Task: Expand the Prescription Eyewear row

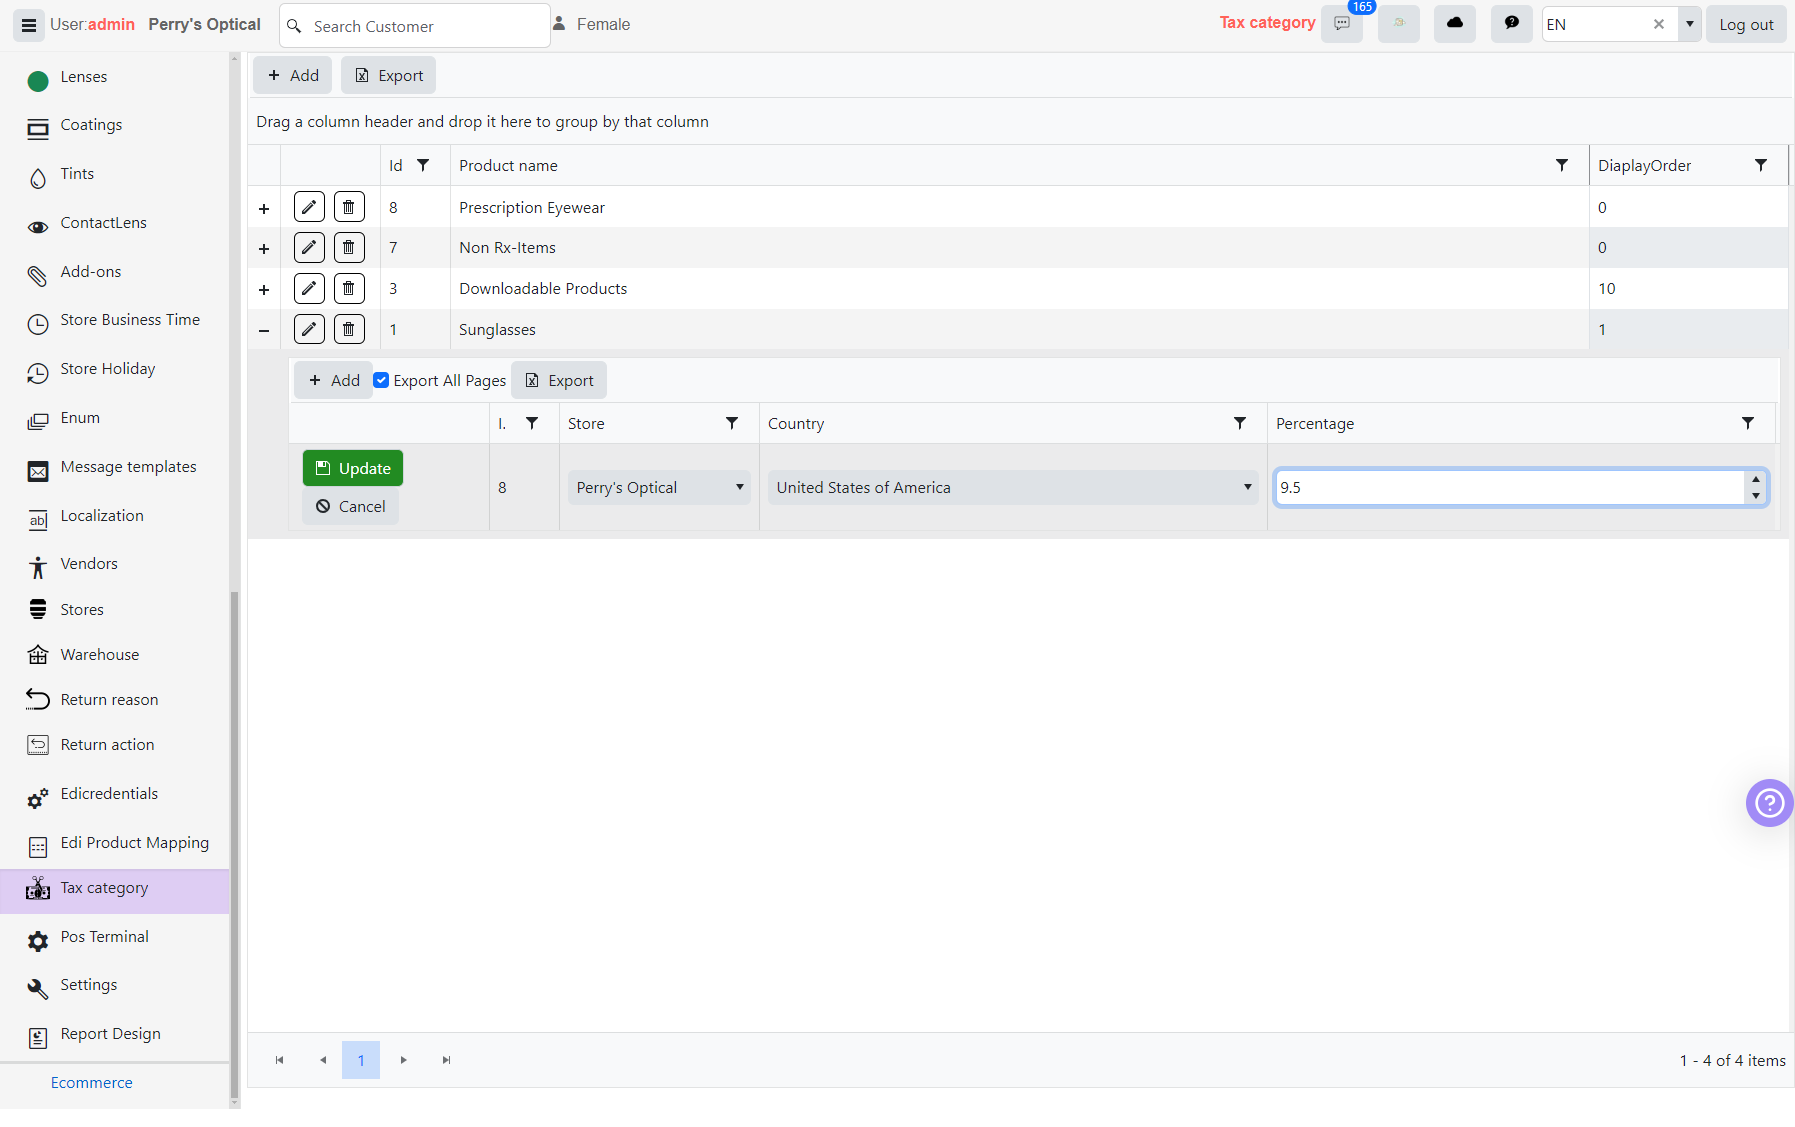Action: point(264,208)
